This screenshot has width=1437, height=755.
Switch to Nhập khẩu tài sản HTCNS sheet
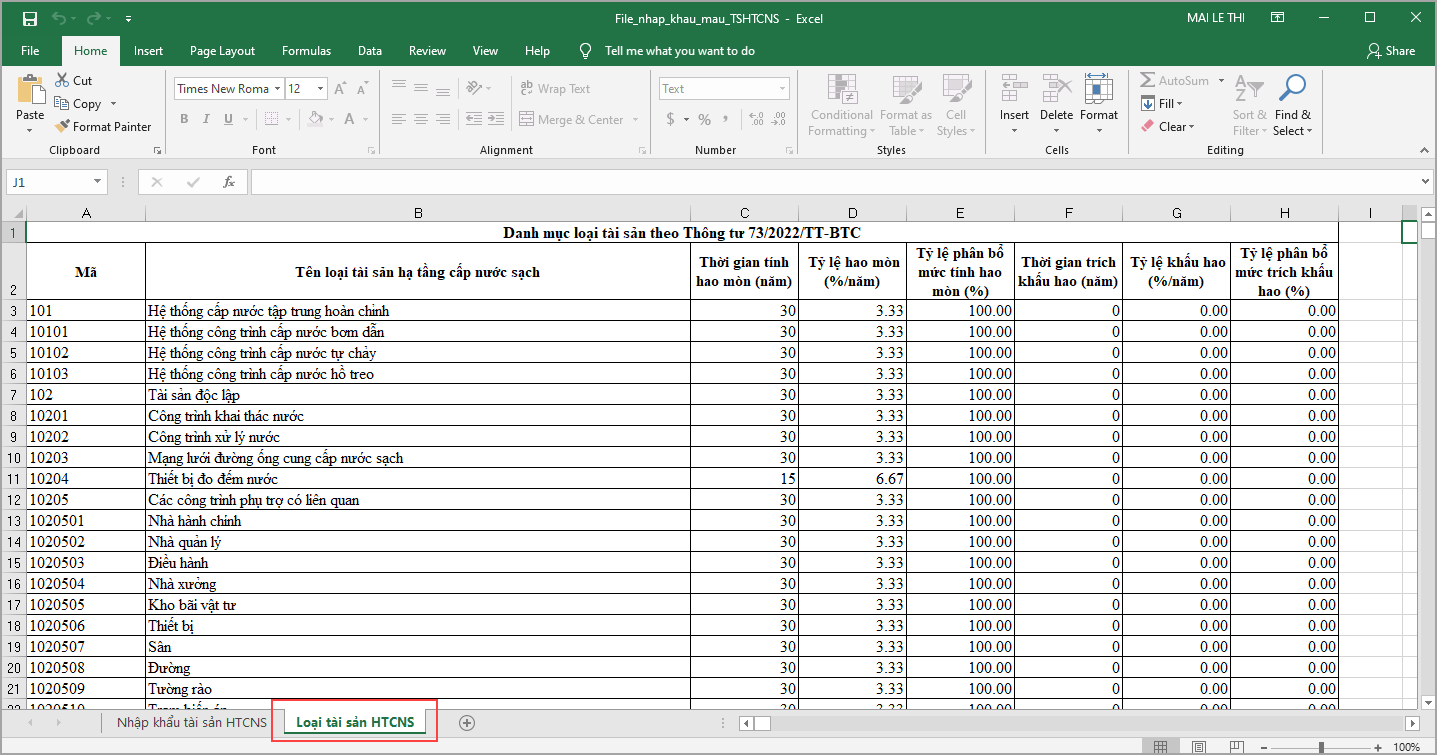(191, 722)
